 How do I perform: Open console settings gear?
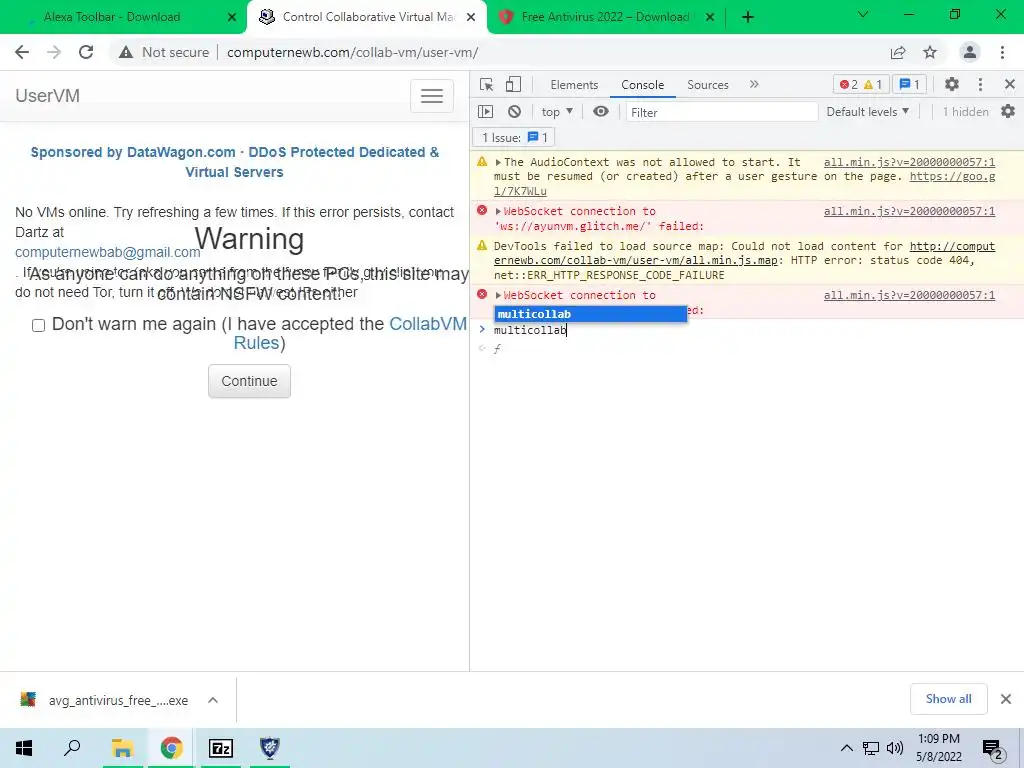1008,112
